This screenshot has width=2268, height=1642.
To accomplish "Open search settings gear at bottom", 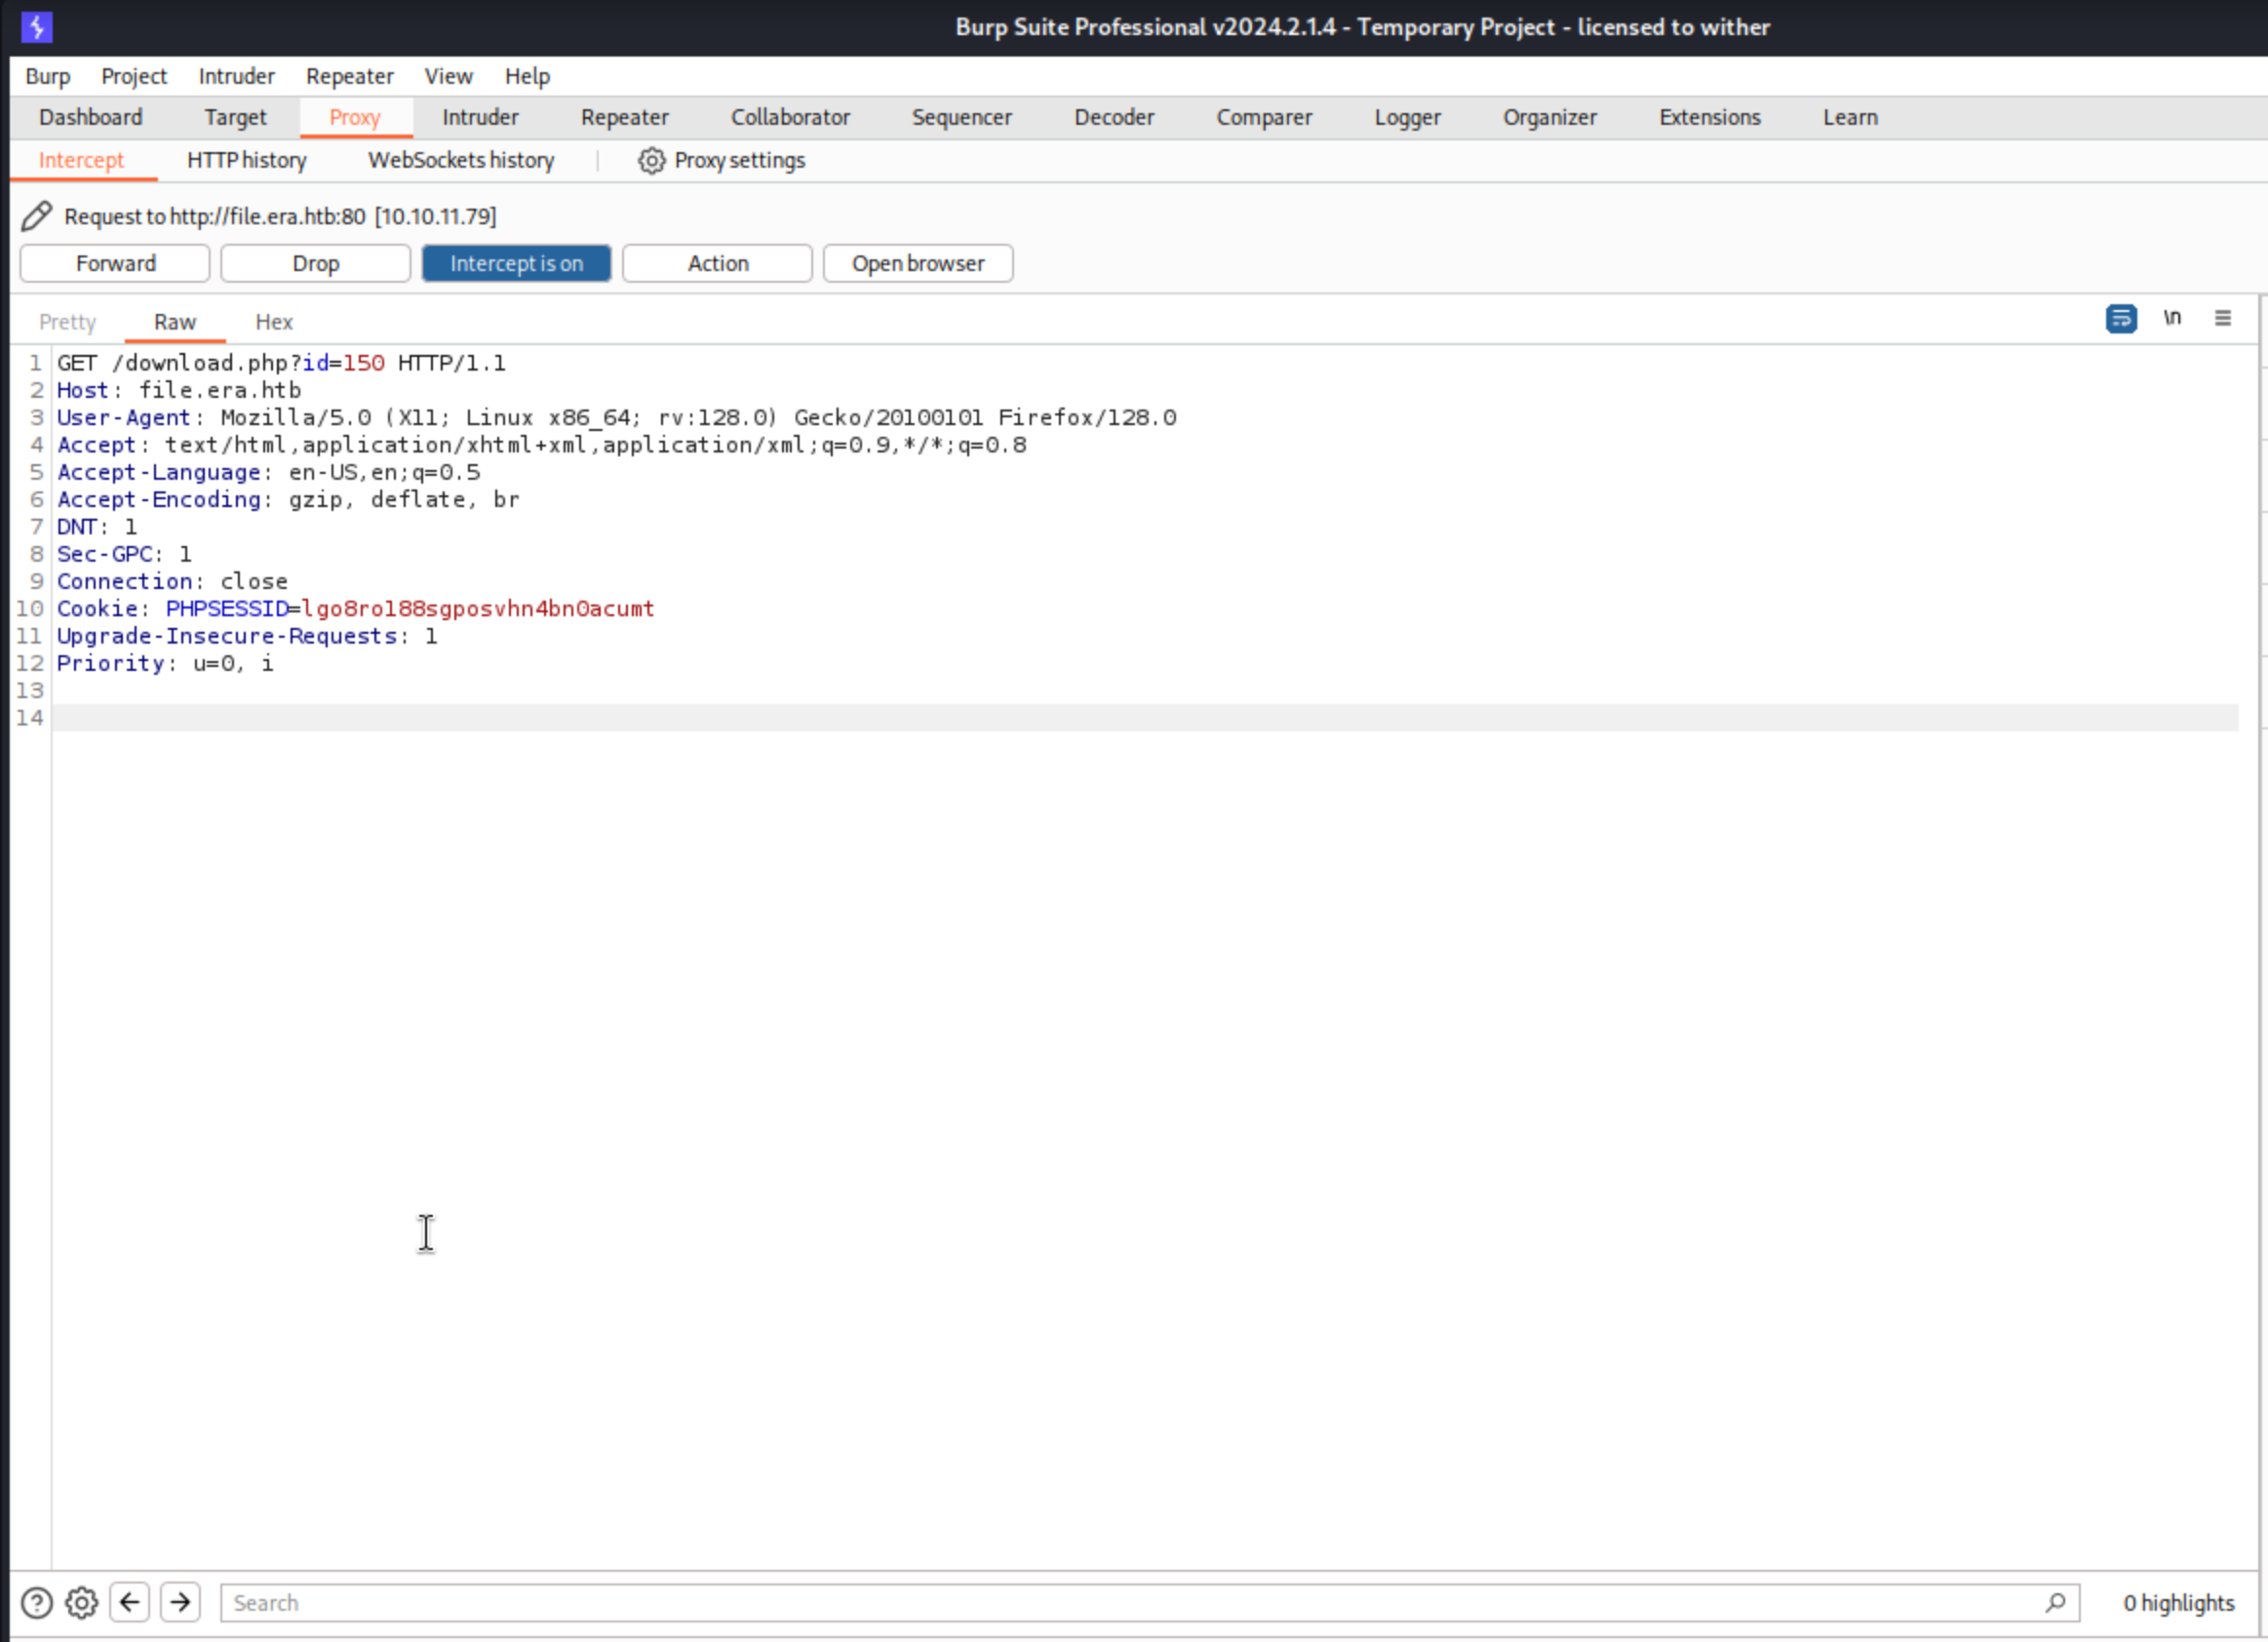I will [x=82, y=1603].
